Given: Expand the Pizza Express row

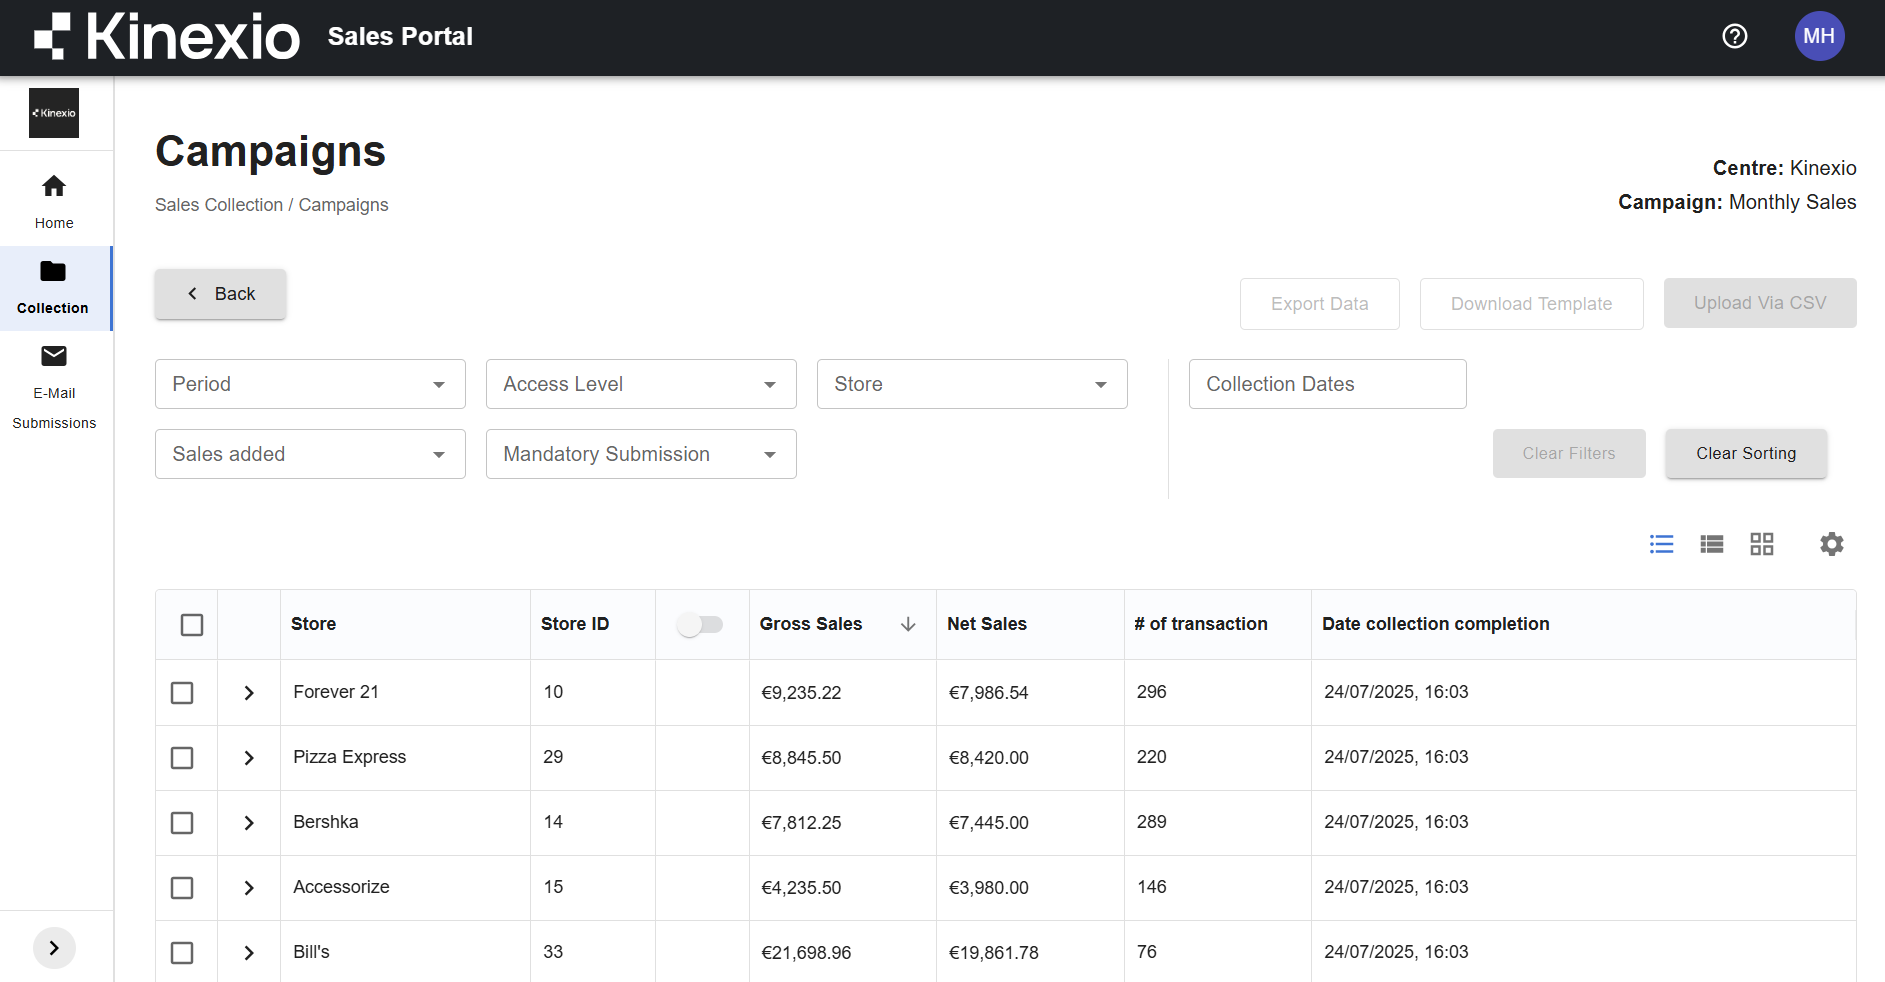Looking at the screenshot, I should [x=249, y=758].
